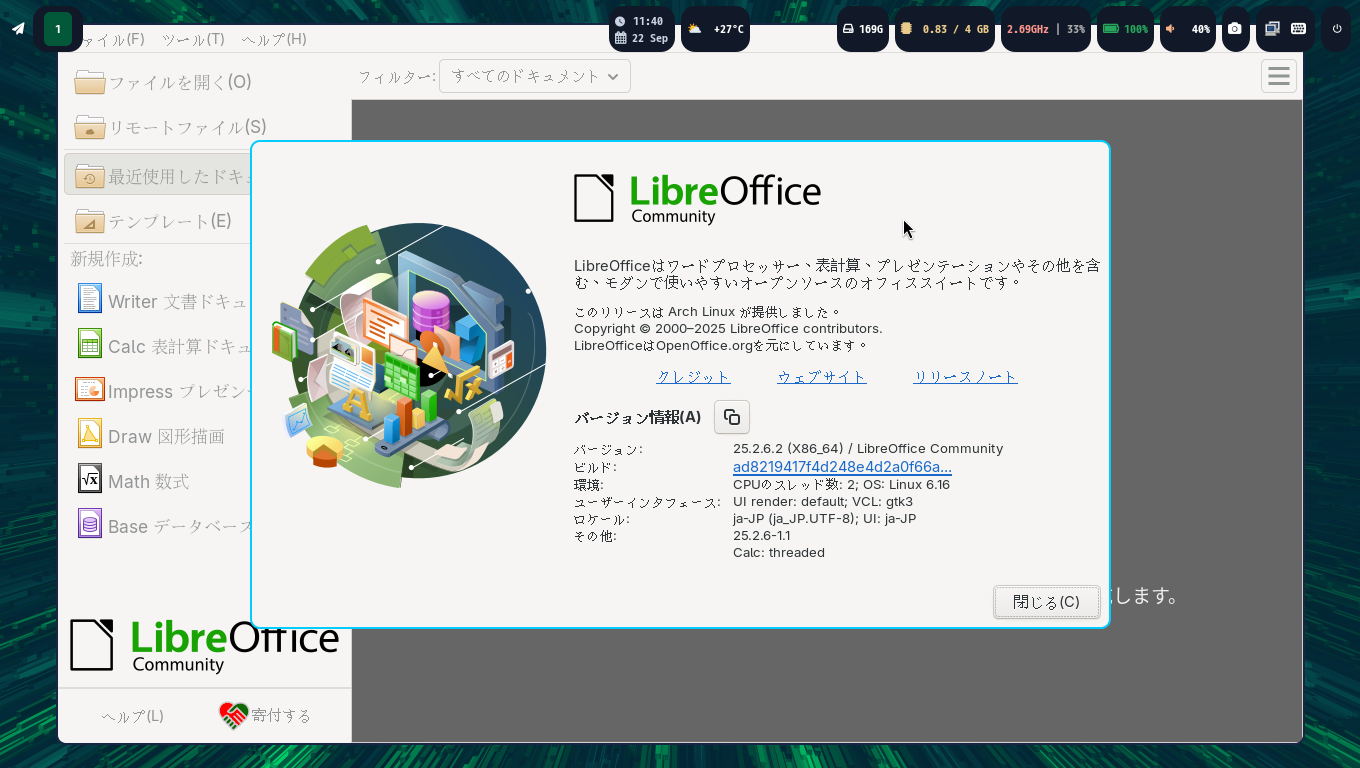This screenshot has height=768, width=1360.
Task: Open the power menu icon in top bar
Action: tap(1337, 29)
